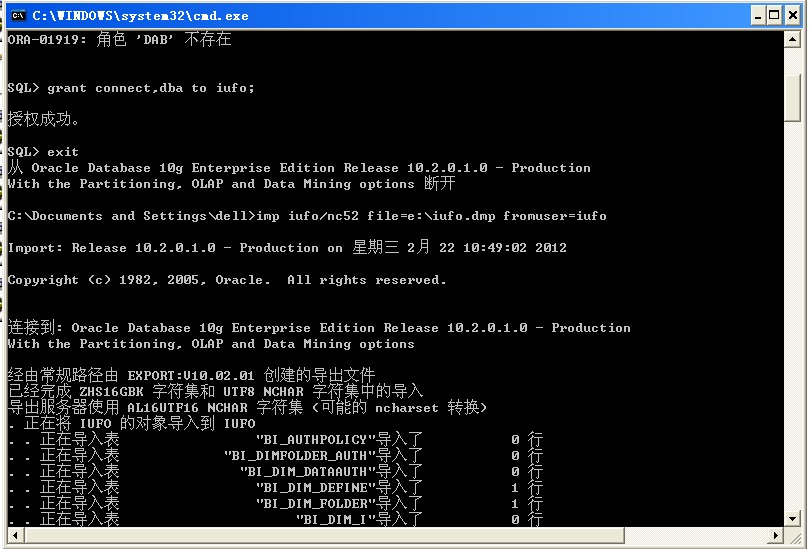Click the '正在将 IUFO 的对象导入到 IUFO' line
The image size is (809, 549).
[132, 424]
